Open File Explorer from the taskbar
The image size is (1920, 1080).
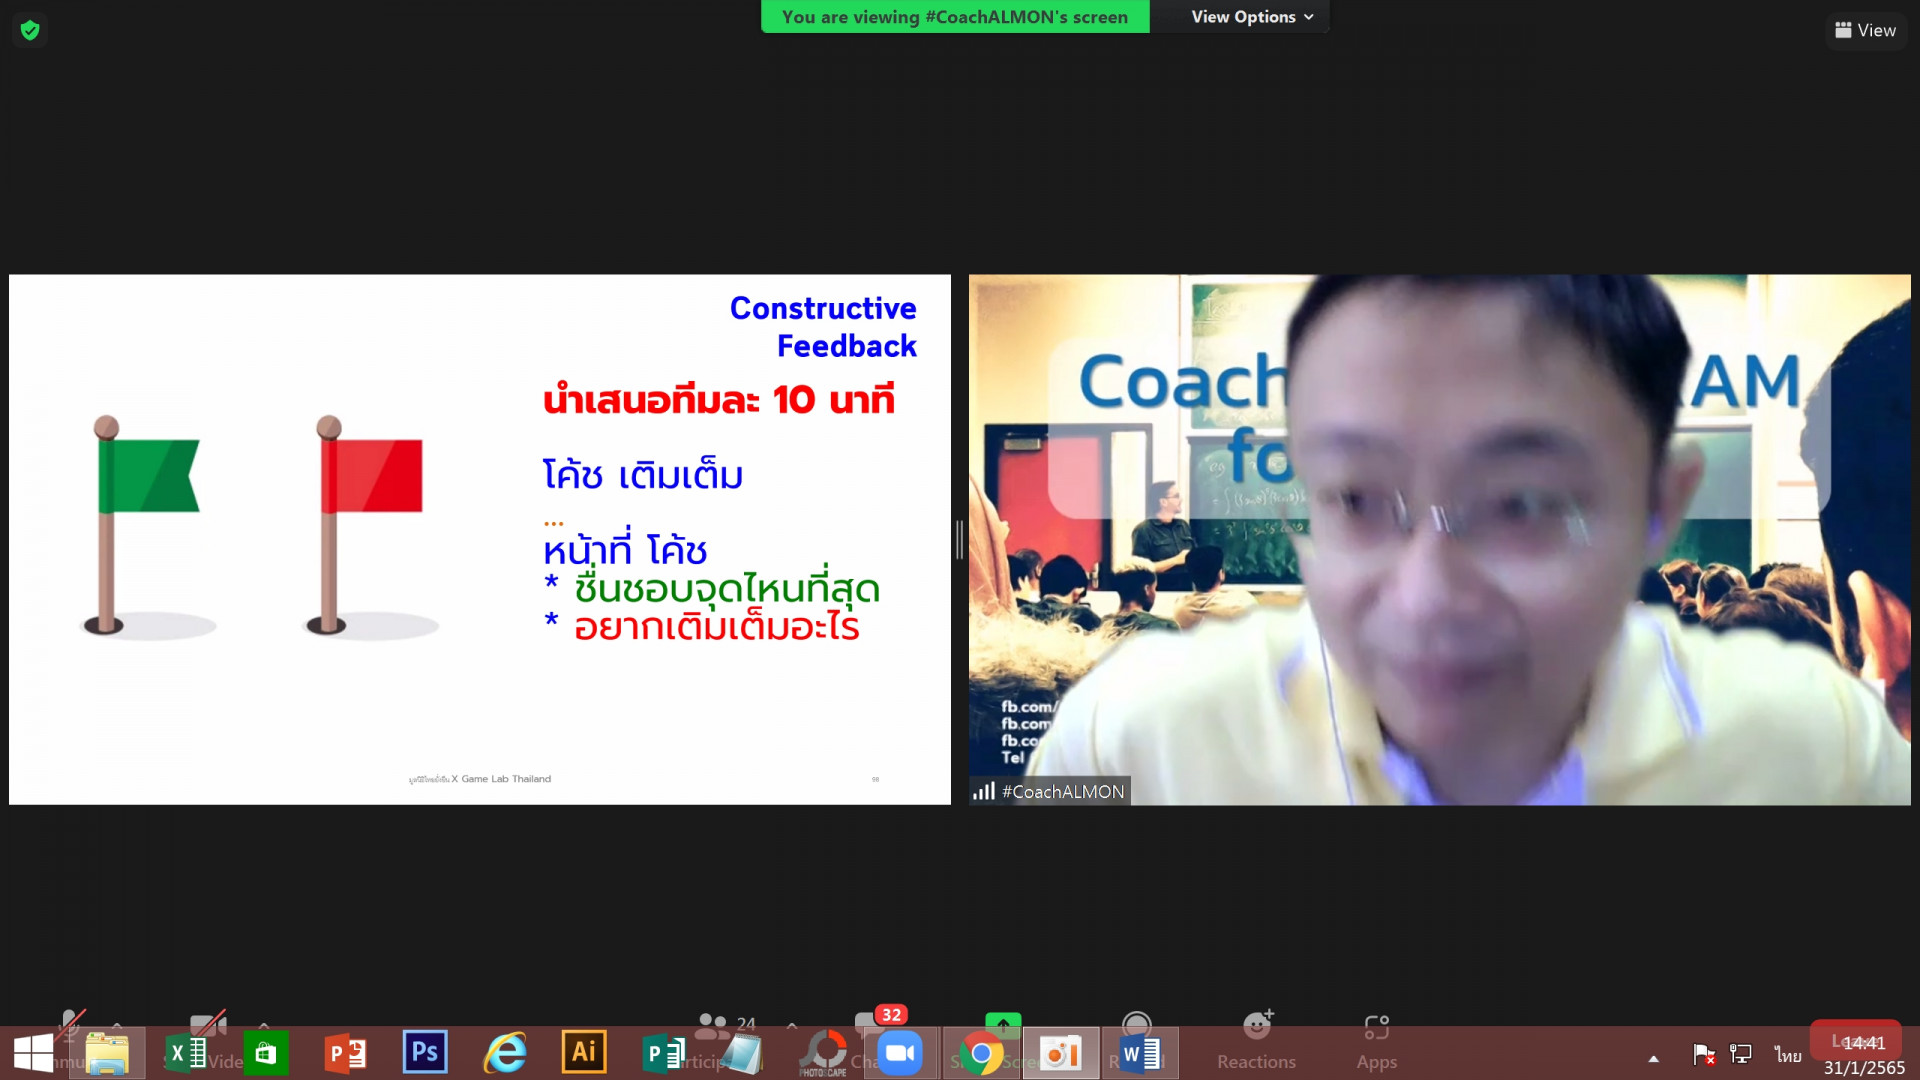(107, 1053)
